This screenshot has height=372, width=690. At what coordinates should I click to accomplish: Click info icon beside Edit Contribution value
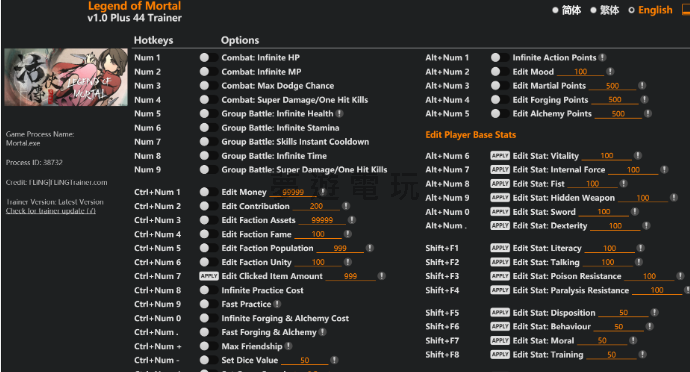click(346, 206)
